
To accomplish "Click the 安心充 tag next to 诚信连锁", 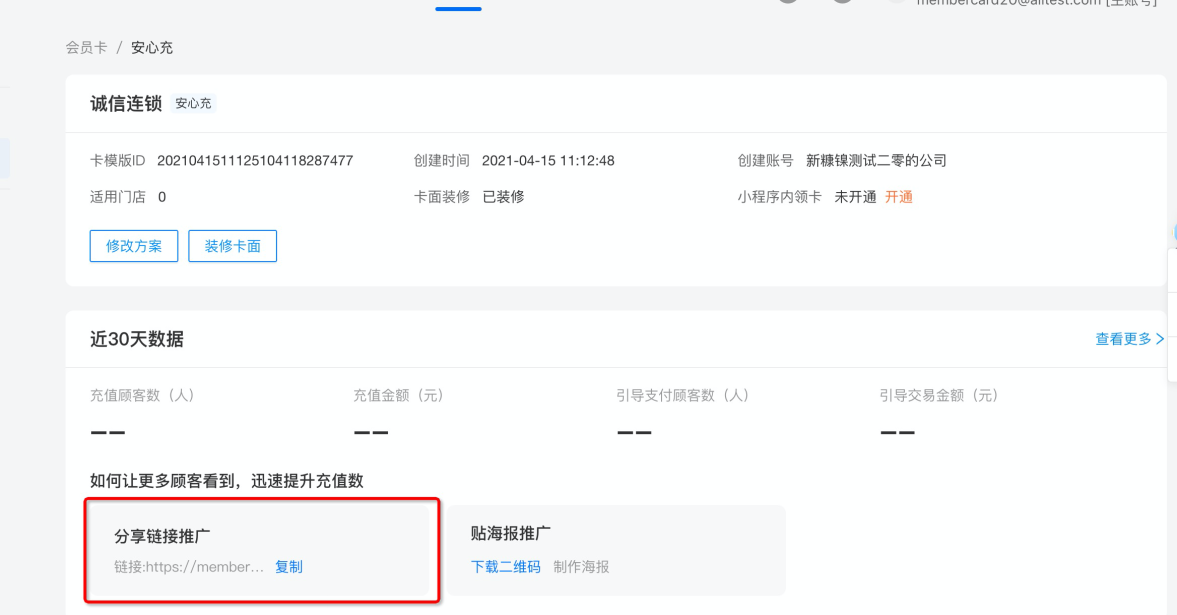I will [x=194, y=104].
